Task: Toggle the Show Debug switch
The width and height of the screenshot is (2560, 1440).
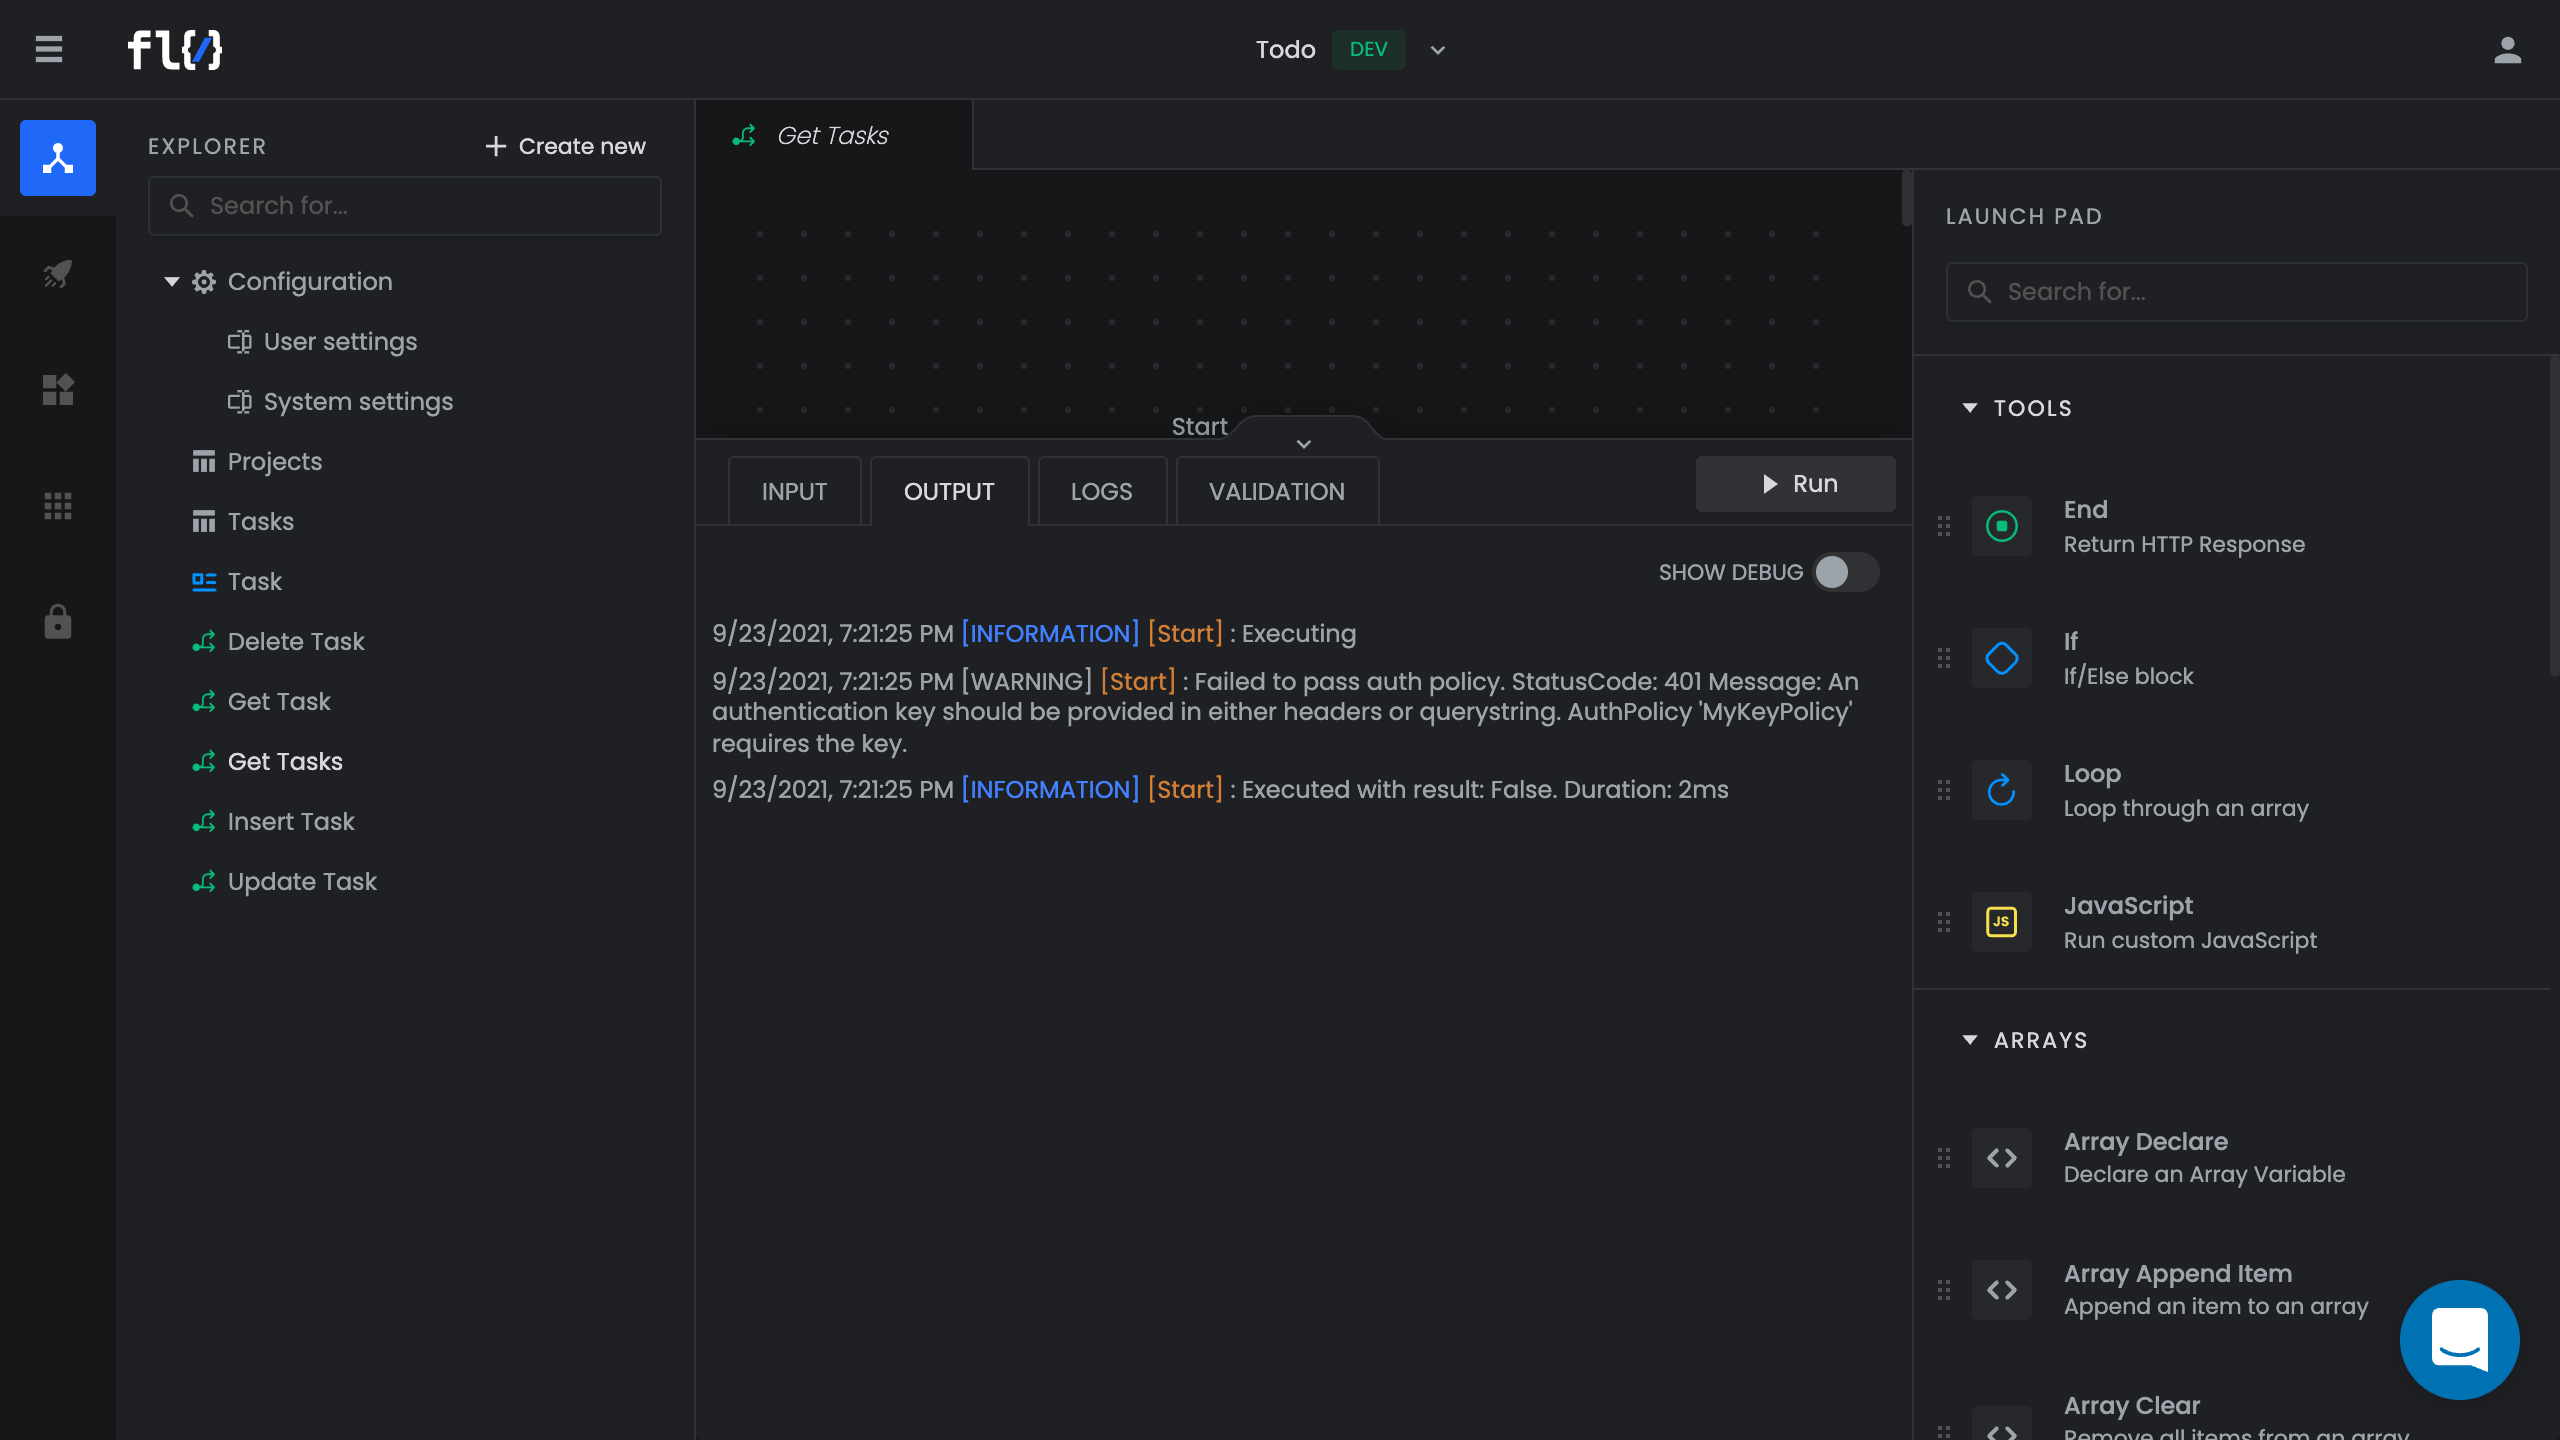Action: click(x=1846, y=572)
